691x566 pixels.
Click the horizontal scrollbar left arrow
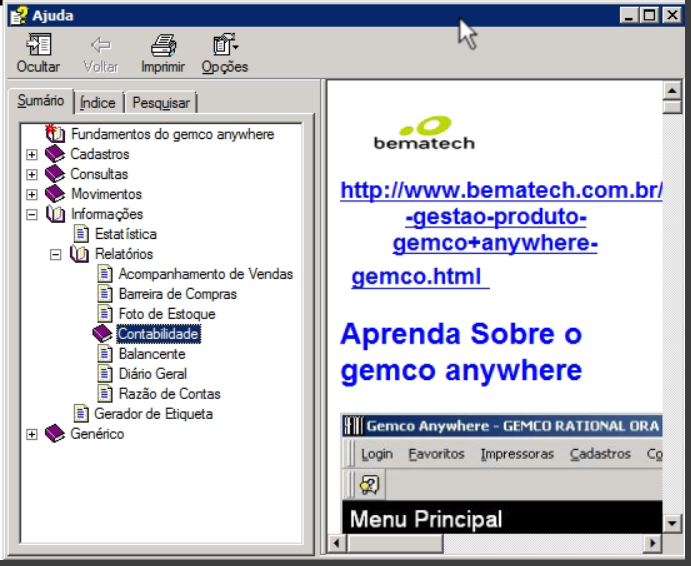click(x=337, y=543)
